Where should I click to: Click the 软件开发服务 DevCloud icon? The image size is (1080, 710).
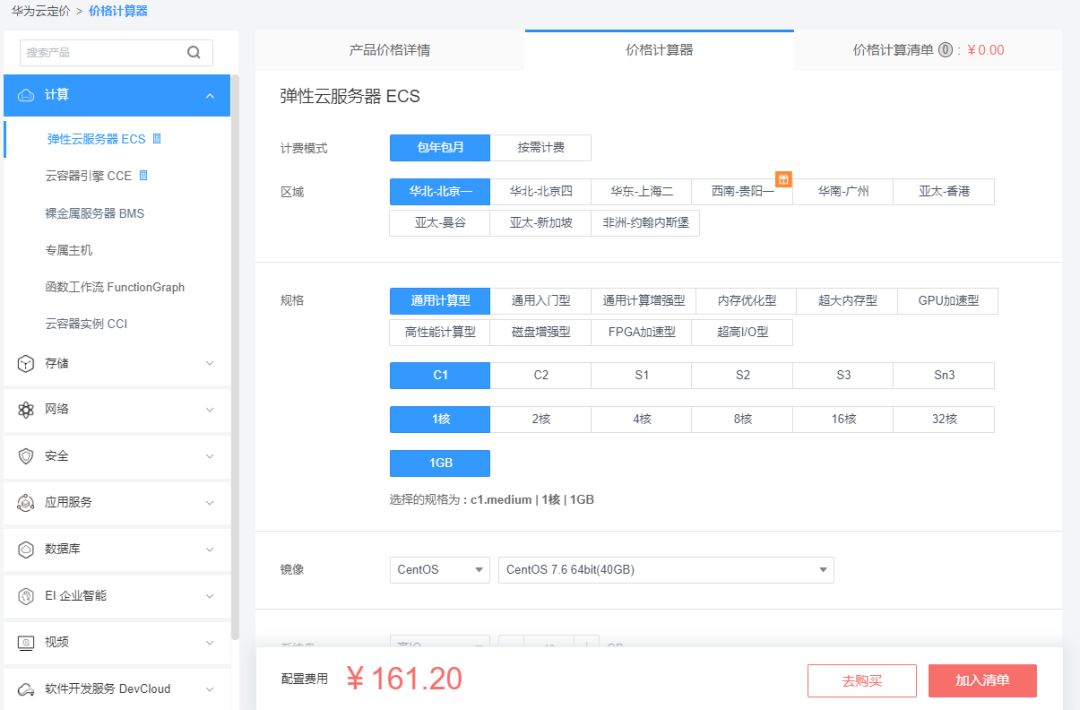point(25,689)
